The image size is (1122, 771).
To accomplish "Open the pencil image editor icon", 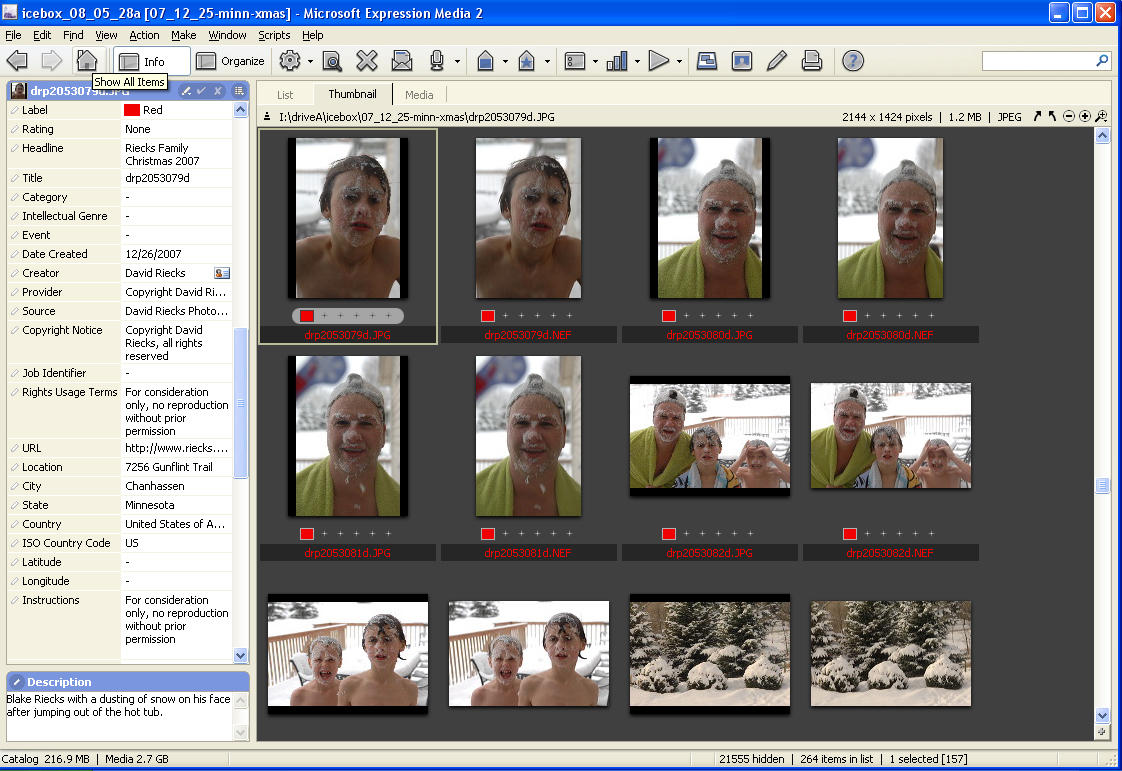I will coord(776,61).
